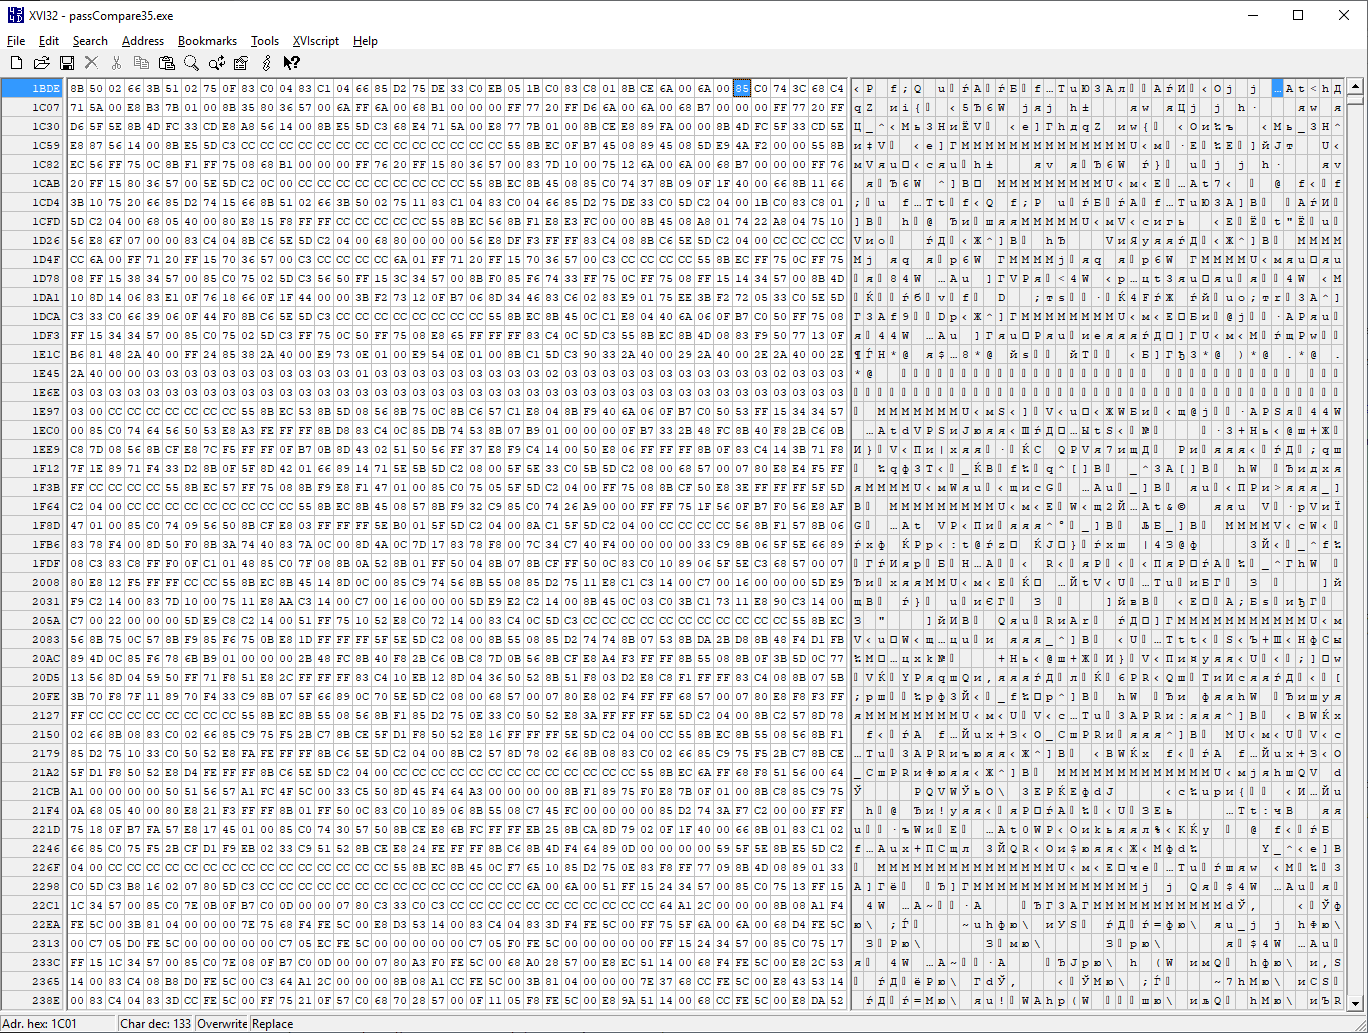The width and height of the screenshot is (1368, 1033).
Task: Click the address label 1DF3
Action: (x=46, y=335)
